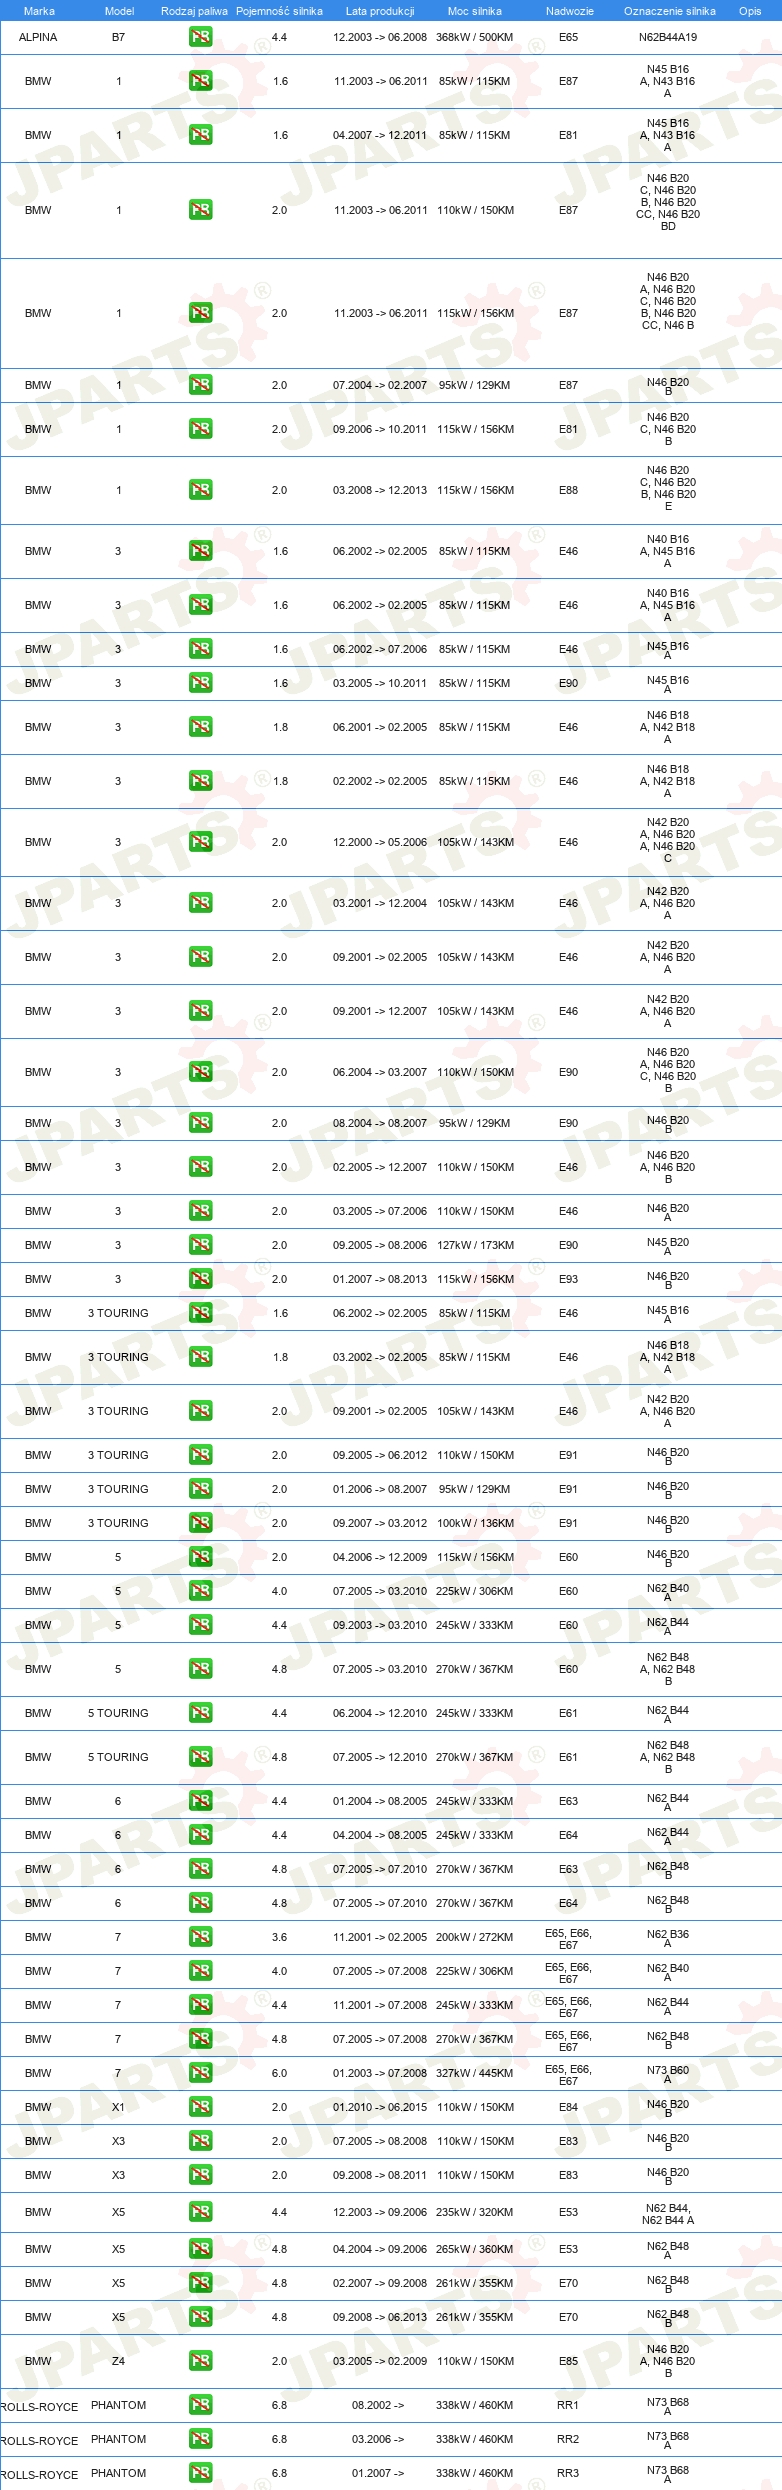Click fuel icon in BMW 7 4.0 row
This screenshot has width=782, height=2490.
click(x=200, y=1971)
